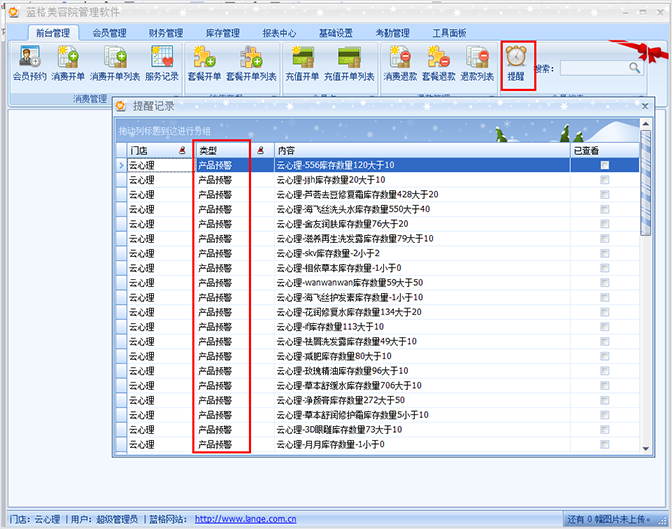The height and width of the screenshot is (529, 672).
Task: Open 充值开单 recharge order
Action: click(302, 64)
